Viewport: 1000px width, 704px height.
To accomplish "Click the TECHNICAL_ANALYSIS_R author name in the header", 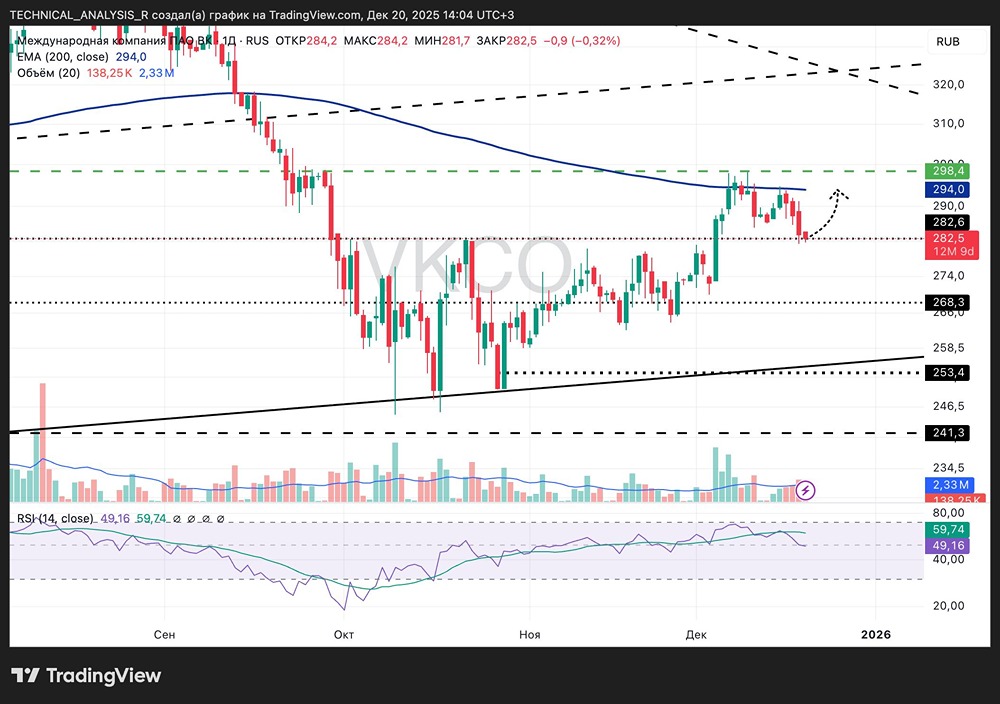I will (79, 15).
